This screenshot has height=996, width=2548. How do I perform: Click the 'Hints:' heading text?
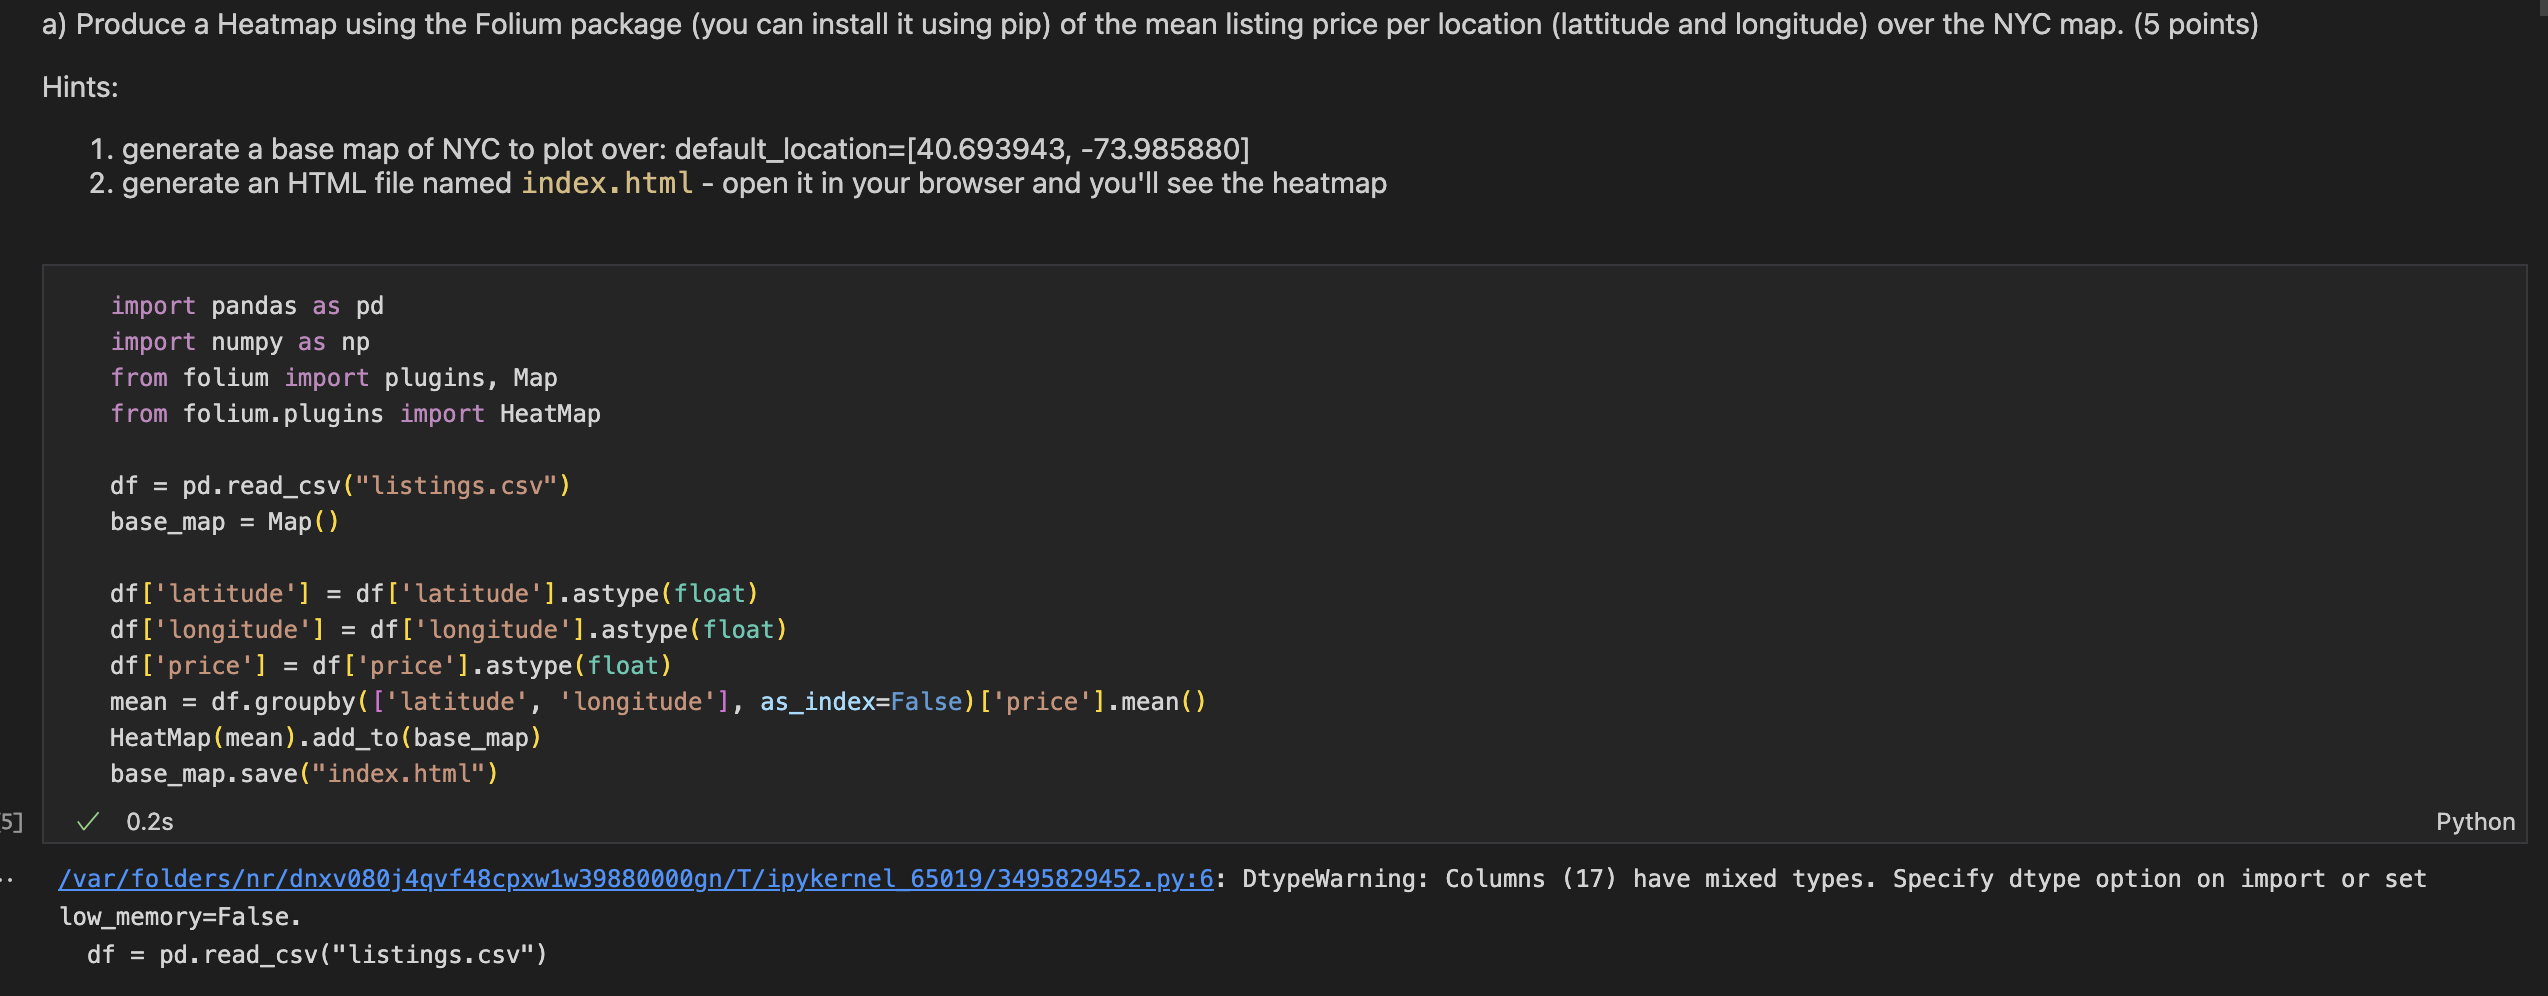(x=80, y=87)
